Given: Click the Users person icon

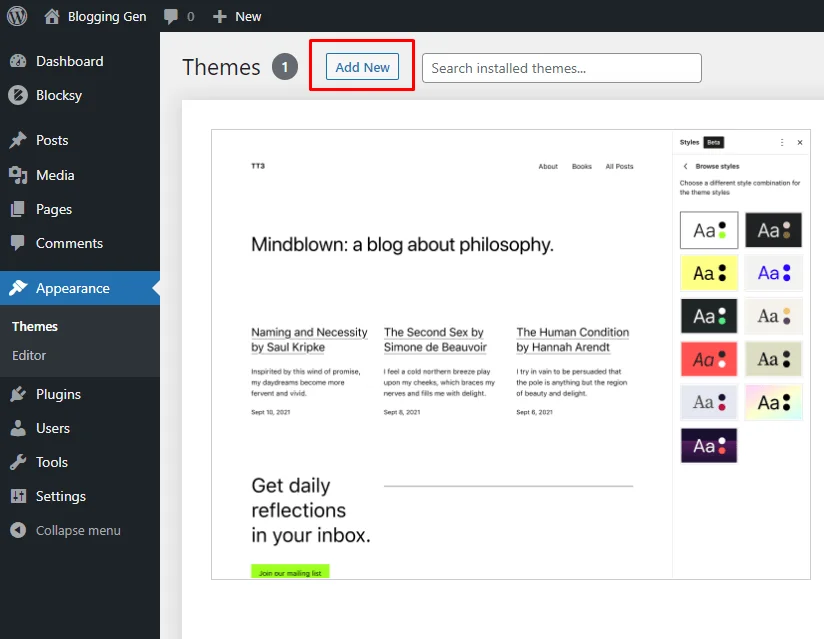Looking at the screenshot, I should (18, 428).
